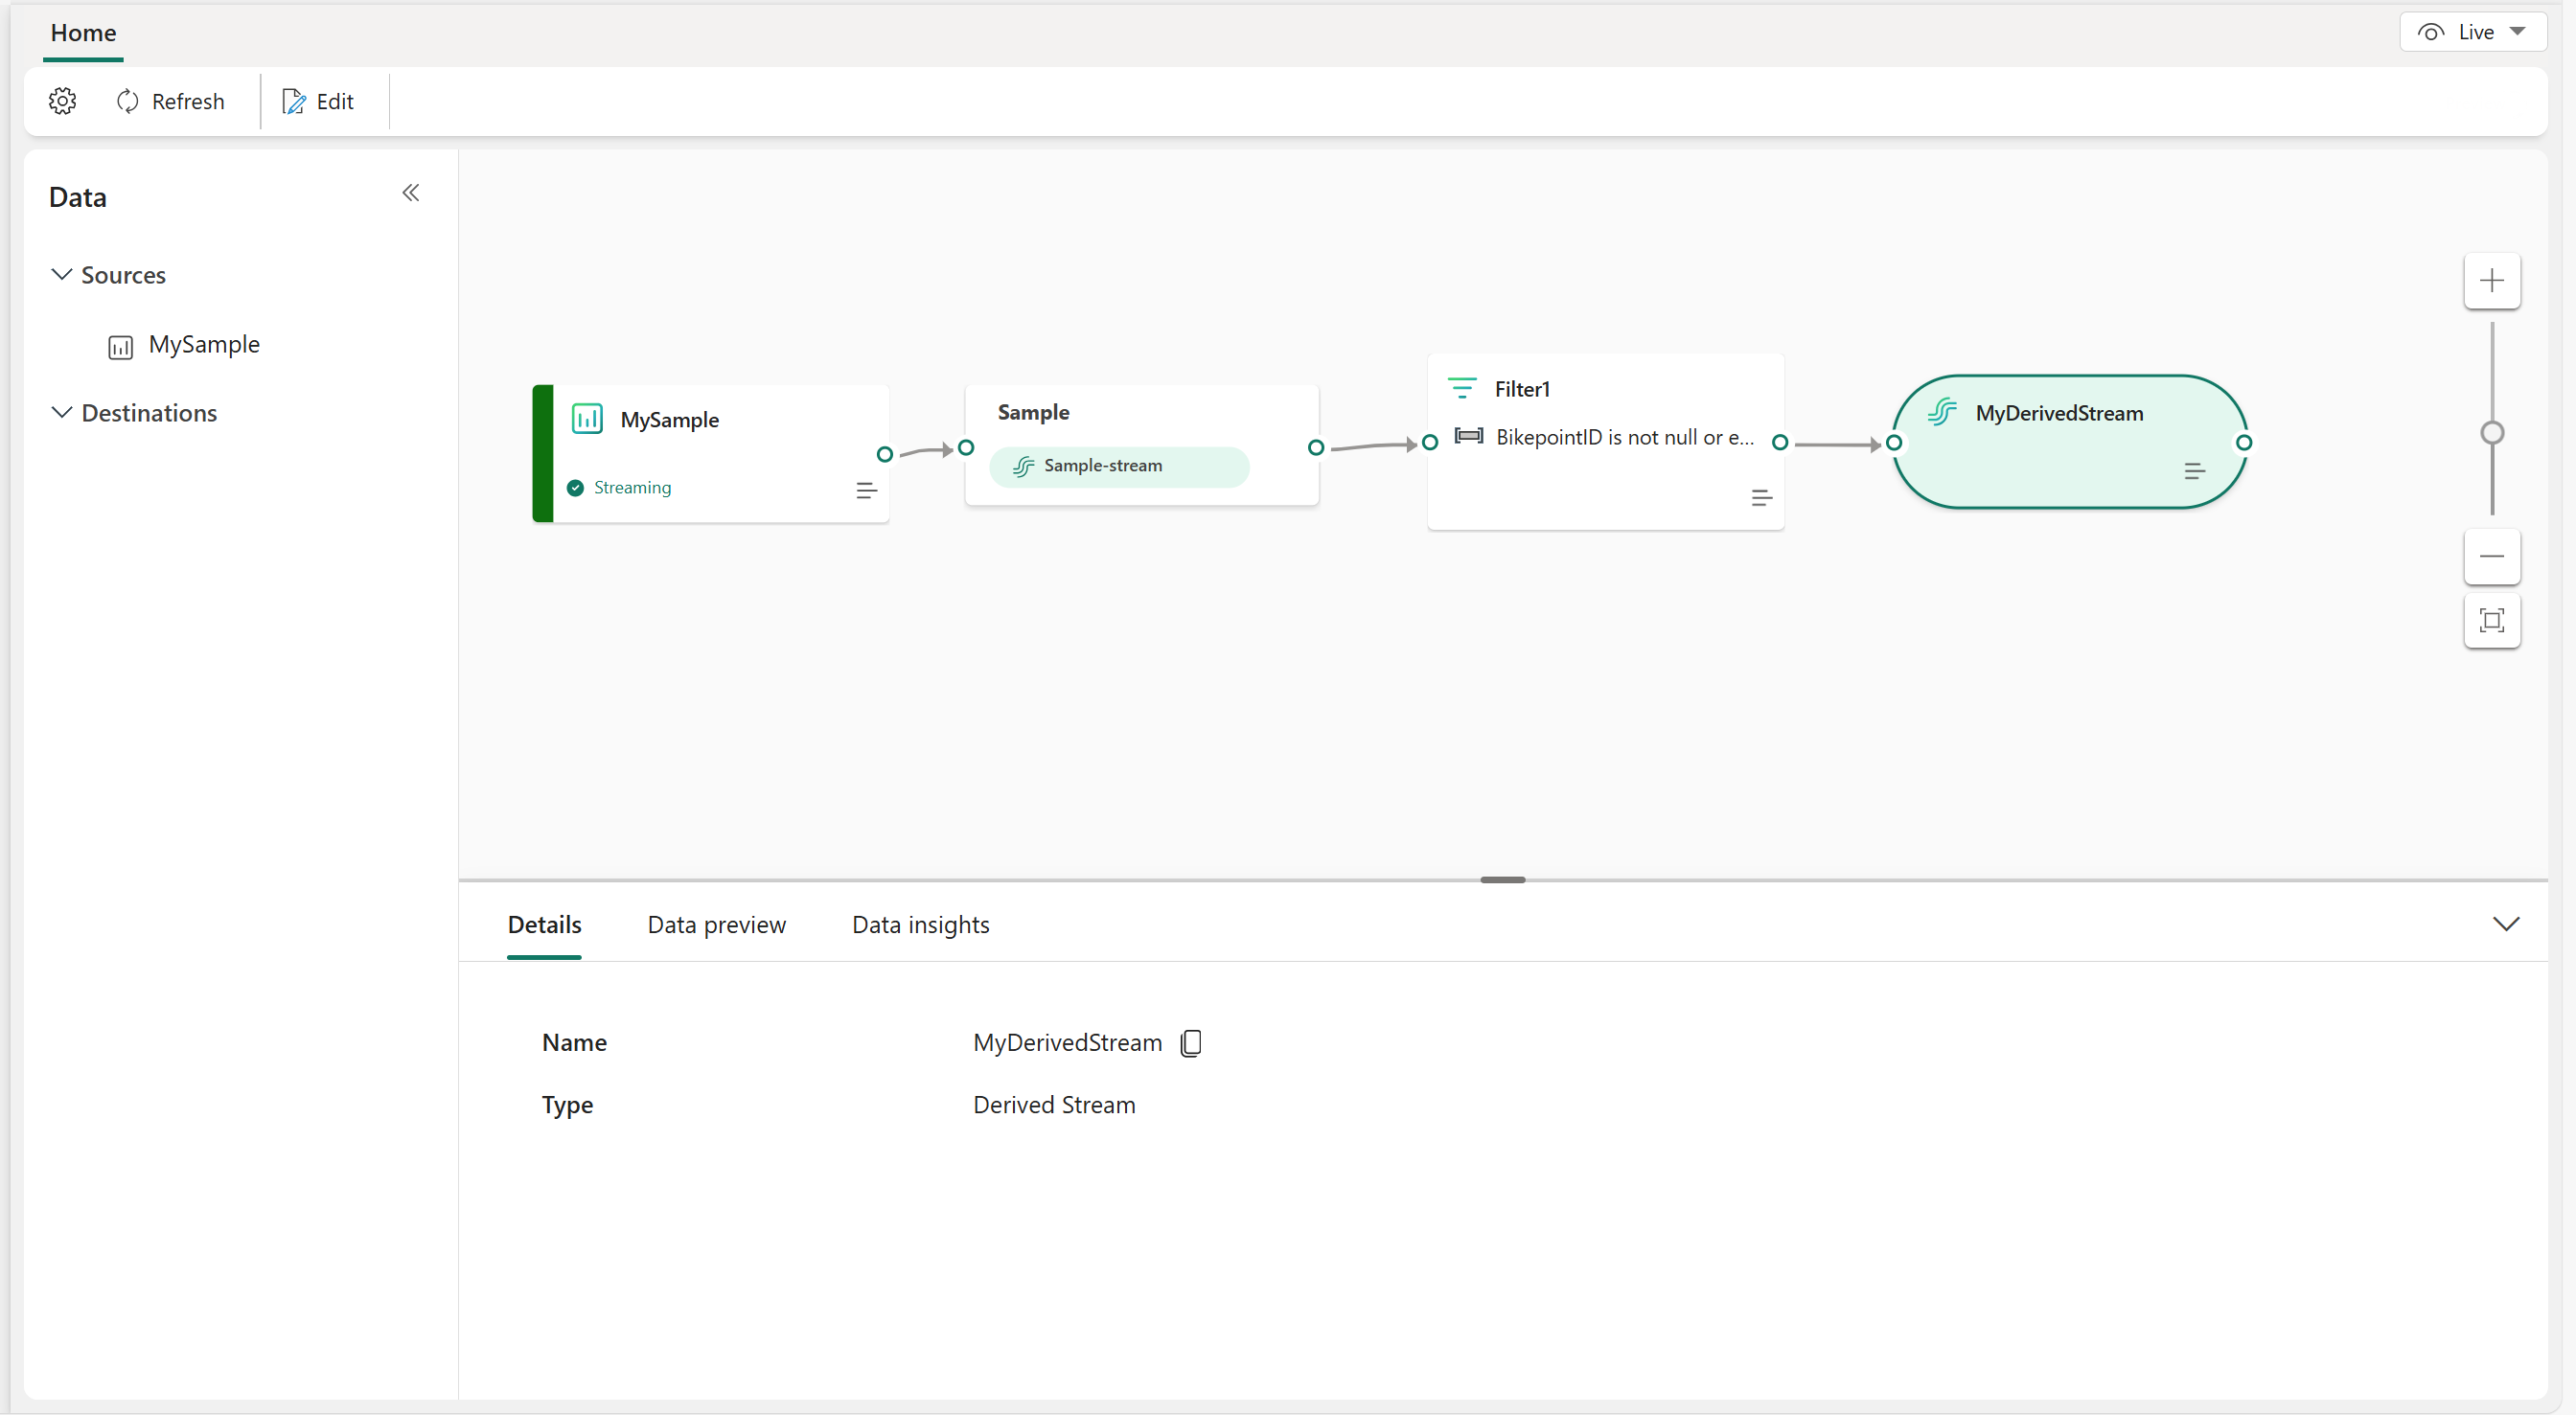Click the MySample source node icon

587,419
